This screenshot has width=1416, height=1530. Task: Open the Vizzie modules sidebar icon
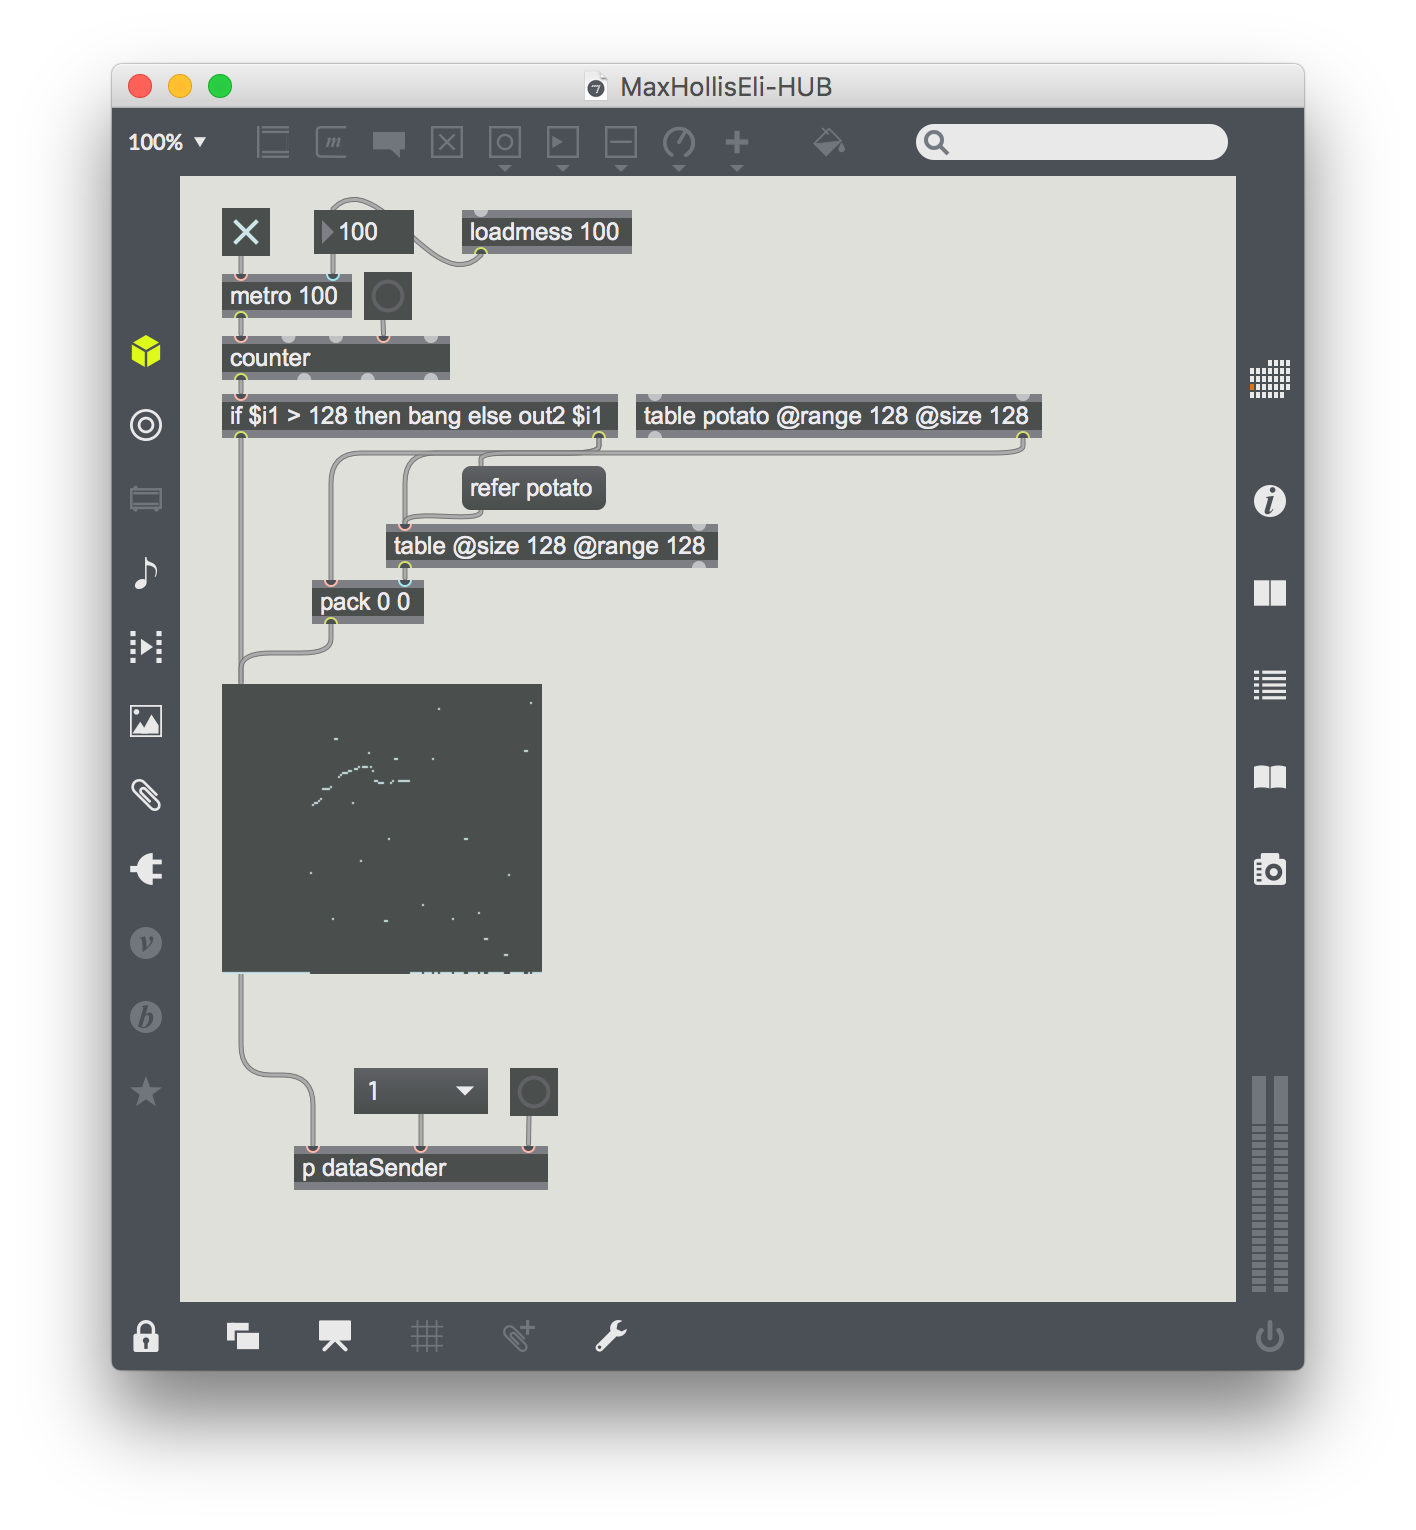(x=146, y=943)
